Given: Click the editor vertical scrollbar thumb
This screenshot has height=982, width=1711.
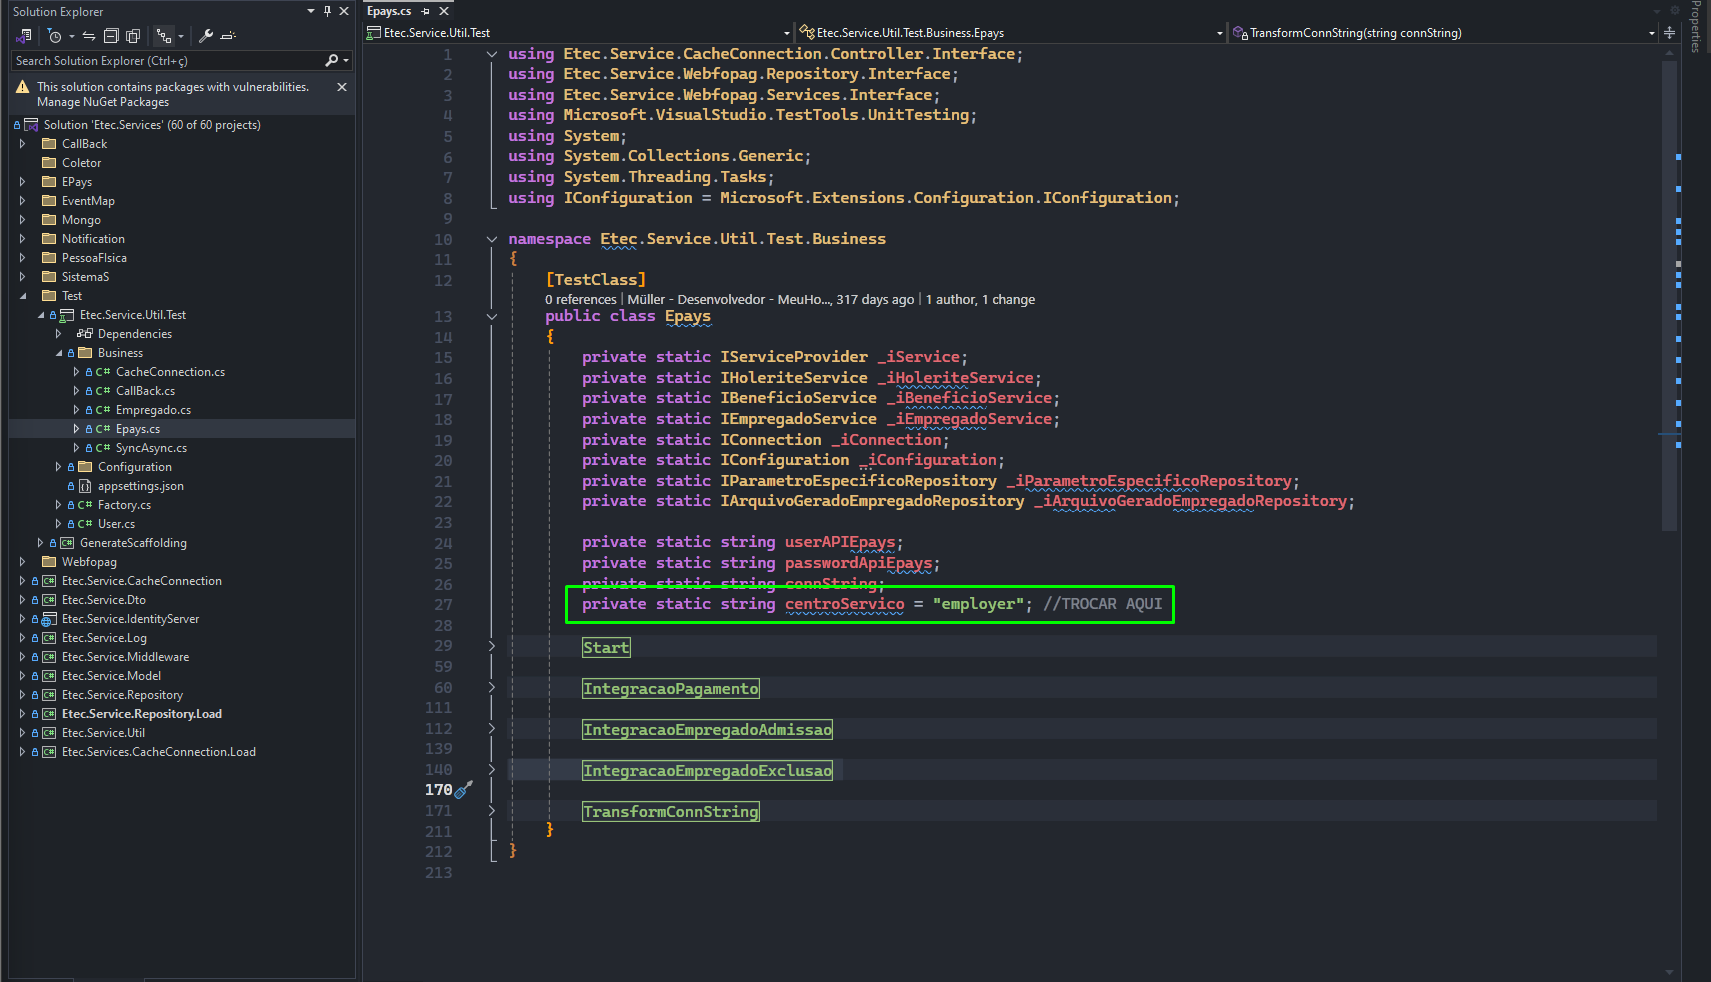Looking at the screenshot, I should 1668,295.
